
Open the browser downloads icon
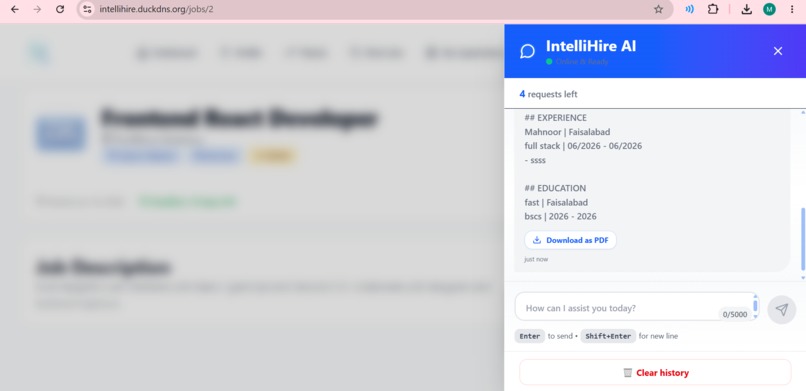(747, 9)
